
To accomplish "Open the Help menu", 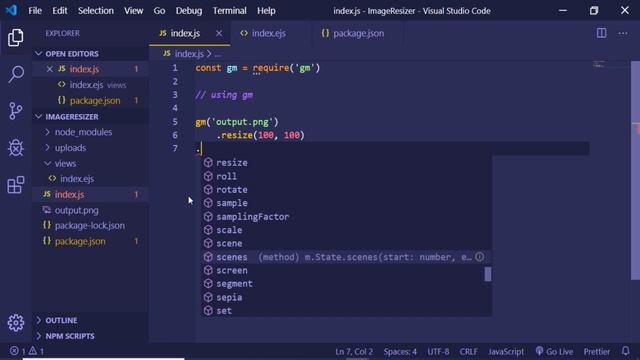I will (x=266, y=11).
